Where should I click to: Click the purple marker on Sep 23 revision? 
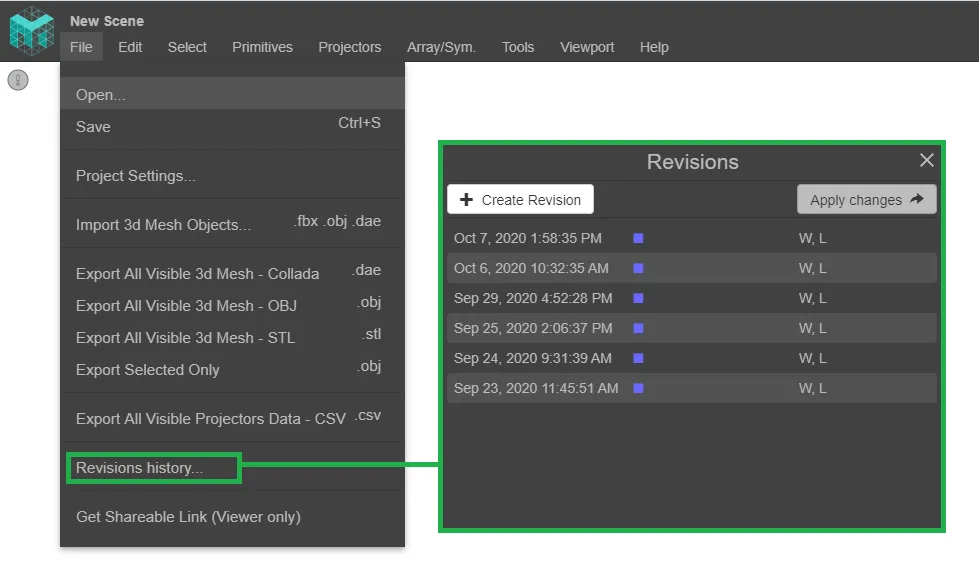[638, 388]
